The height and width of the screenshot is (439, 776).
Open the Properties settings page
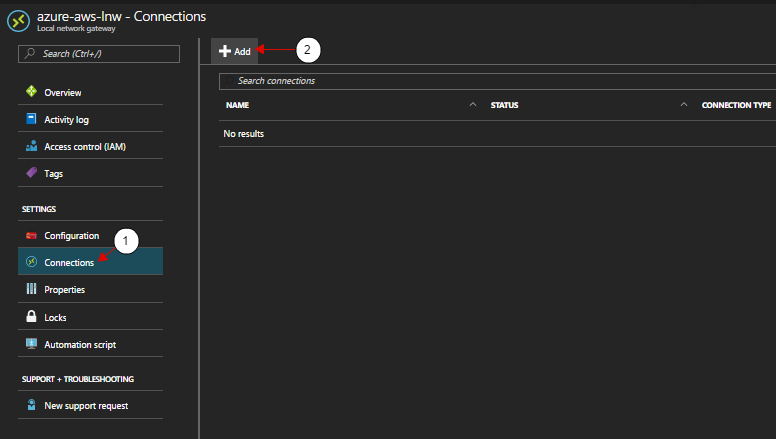coord(91,290)
